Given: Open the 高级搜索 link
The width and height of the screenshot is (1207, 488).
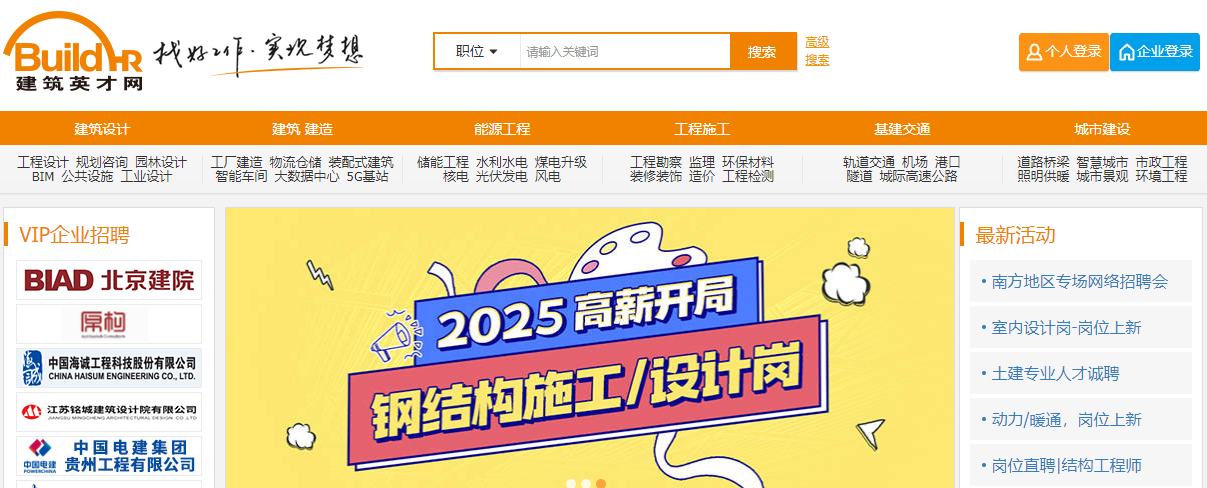Looking at the screenshot, I should click(817, 51).
